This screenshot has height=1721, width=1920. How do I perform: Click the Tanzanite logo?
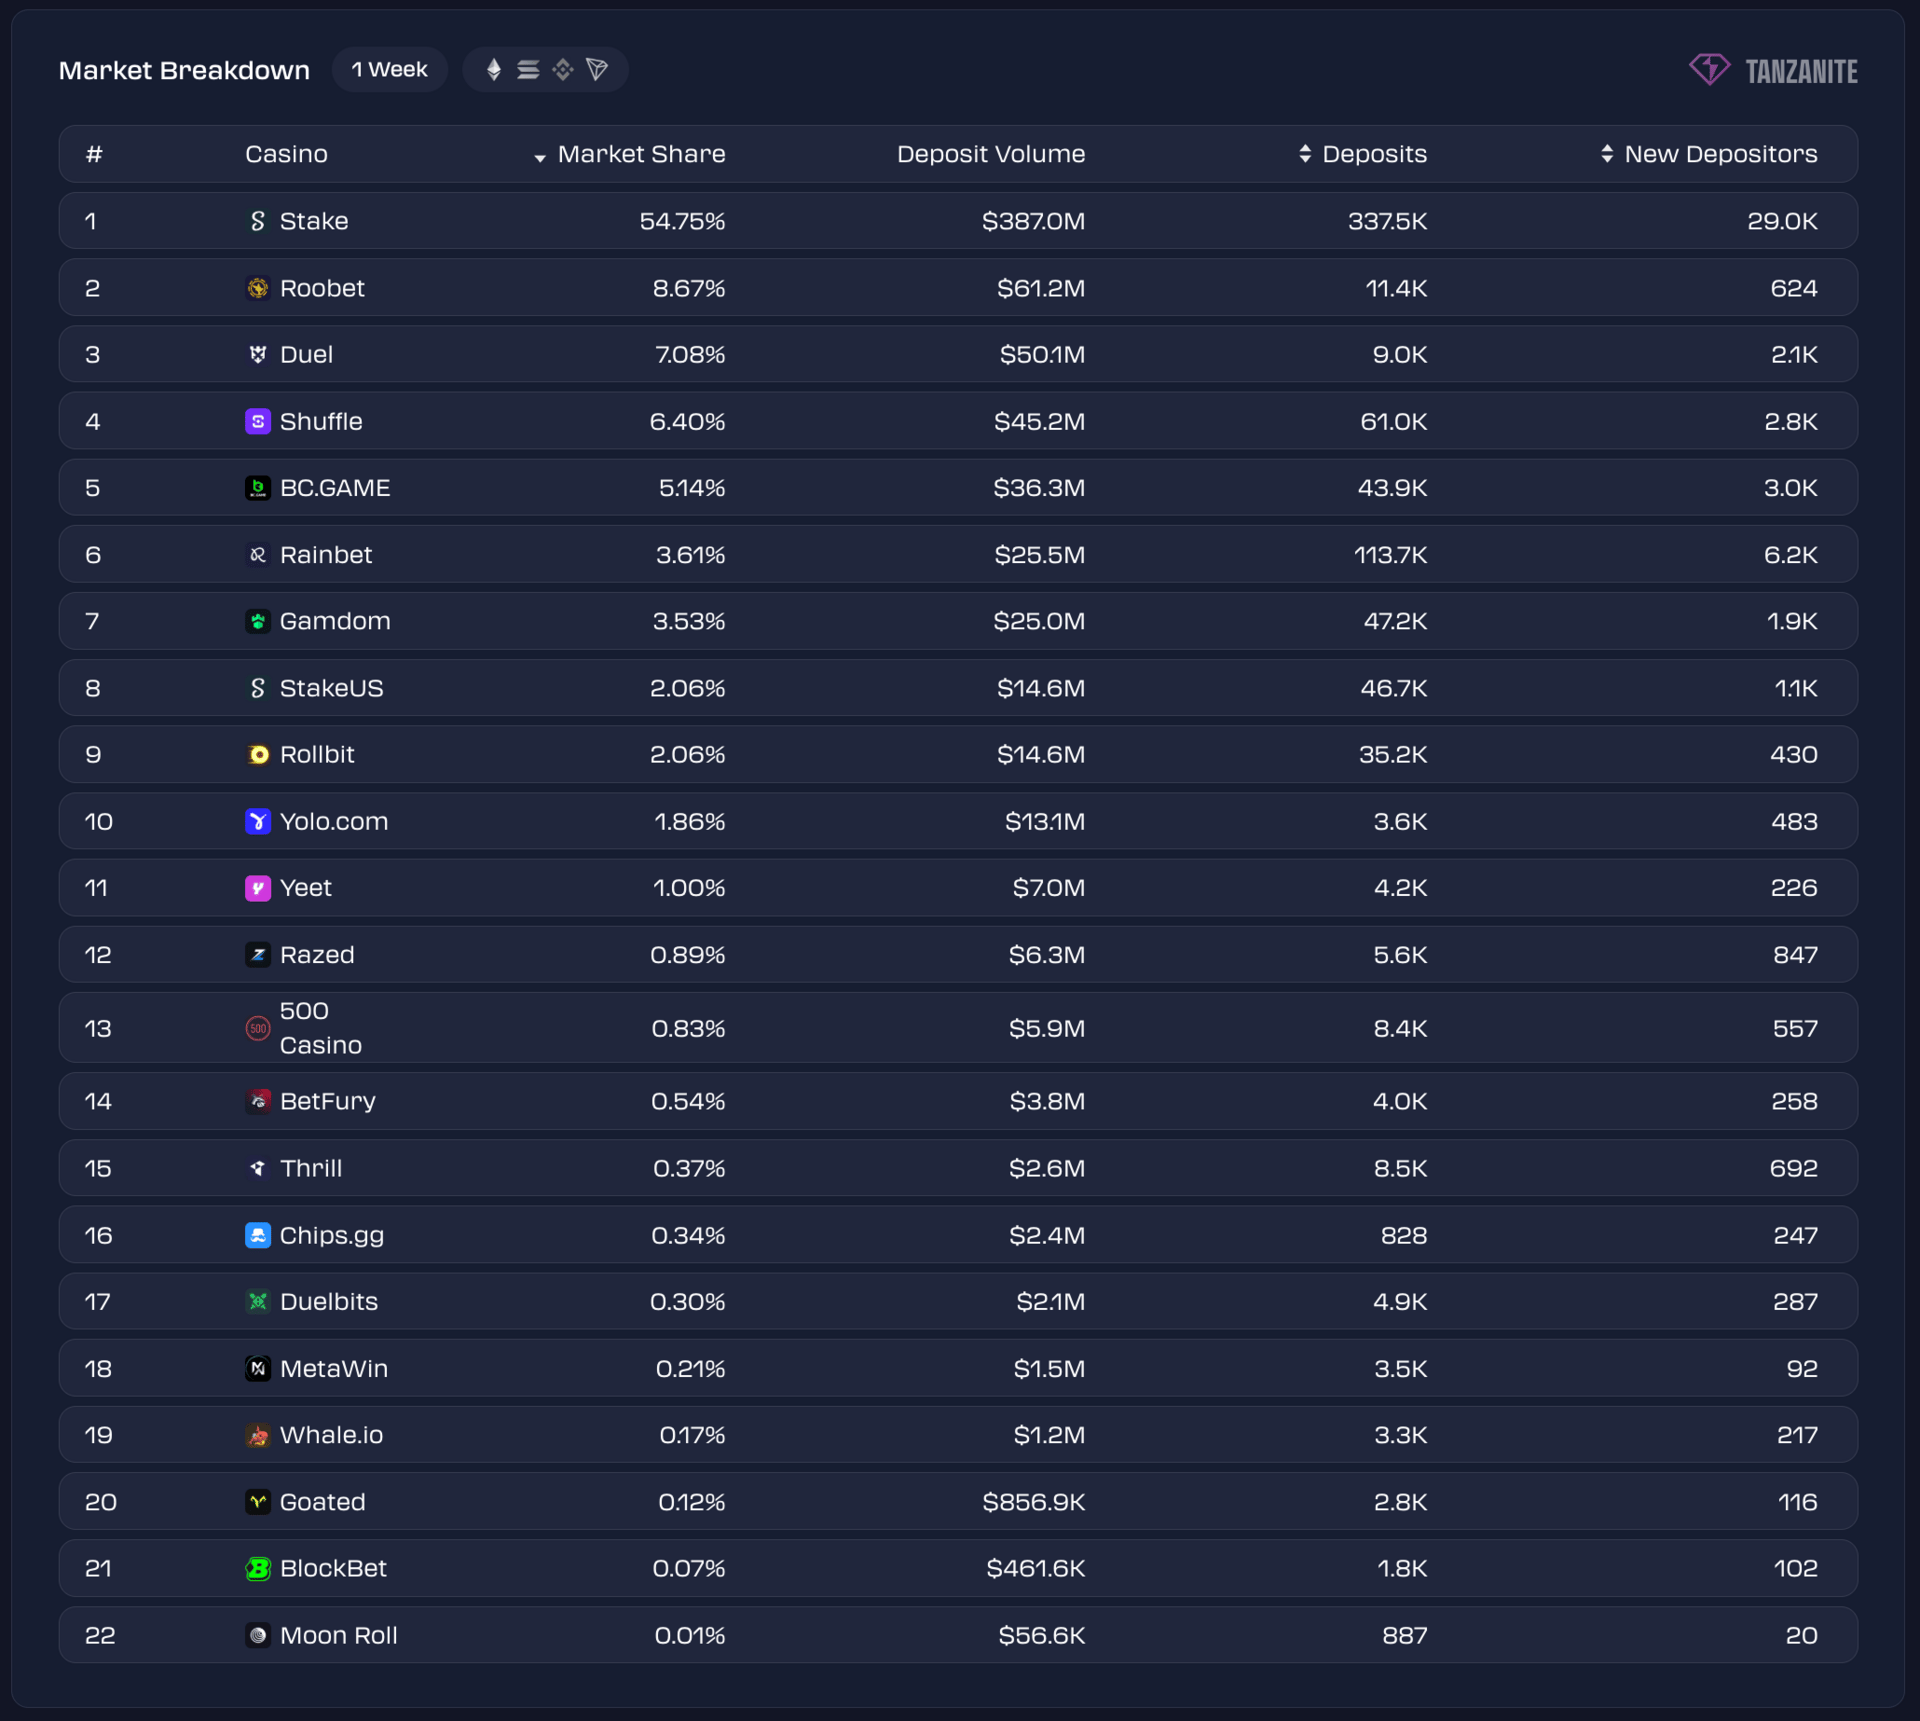click(x=1773, y=70)
